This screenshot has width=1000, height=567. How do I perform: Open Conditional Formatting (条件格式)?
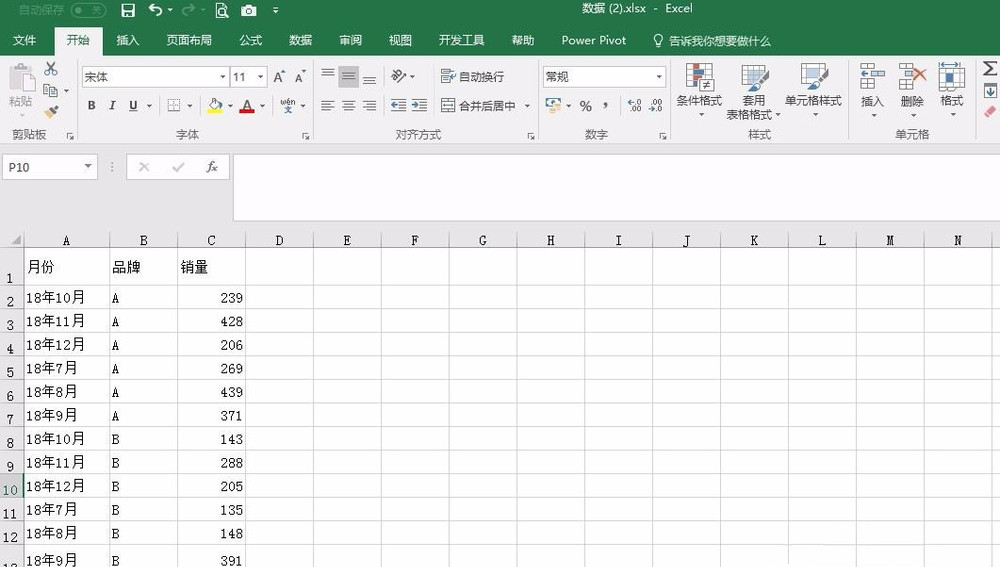pyautogui.click(x=699, y=89)
